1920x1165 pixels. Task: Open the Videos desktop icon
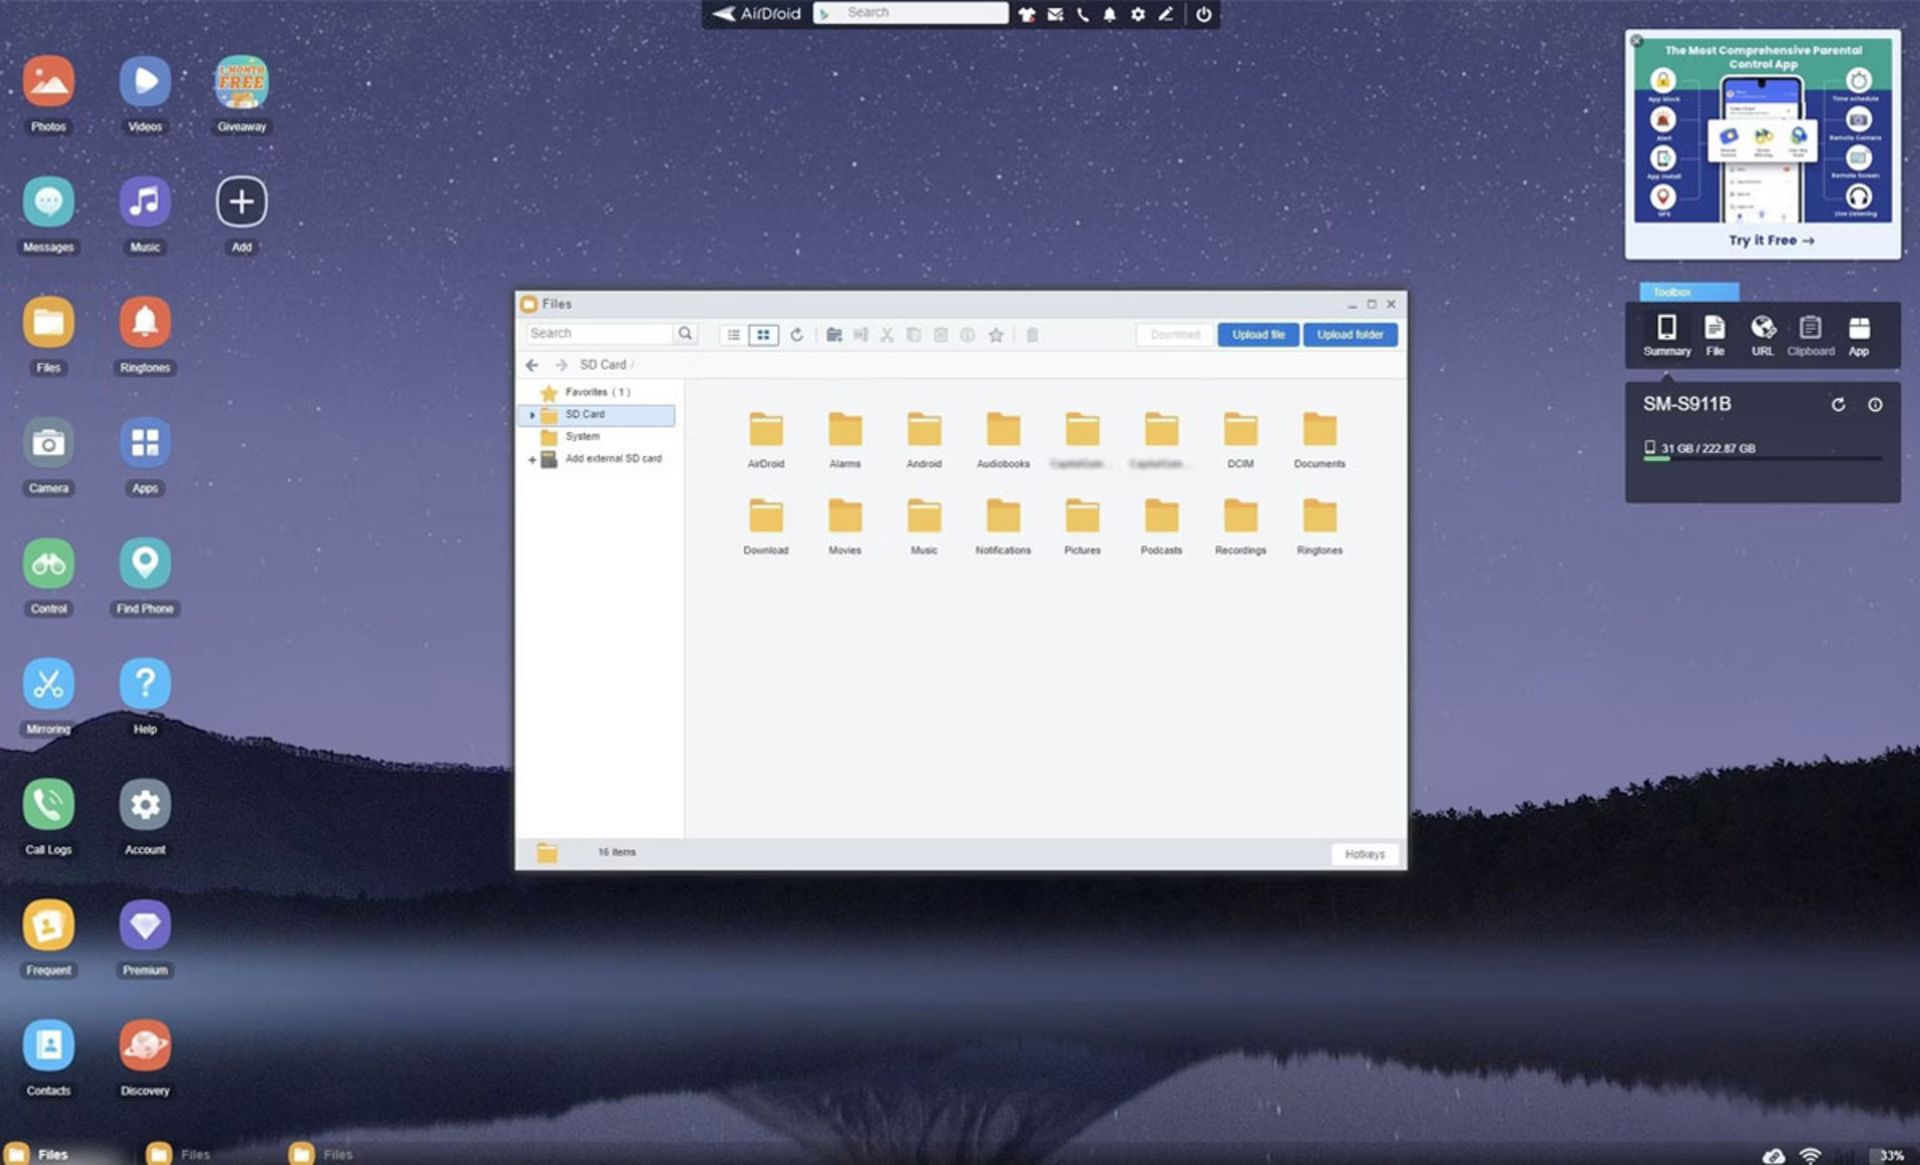pos(145,82)
